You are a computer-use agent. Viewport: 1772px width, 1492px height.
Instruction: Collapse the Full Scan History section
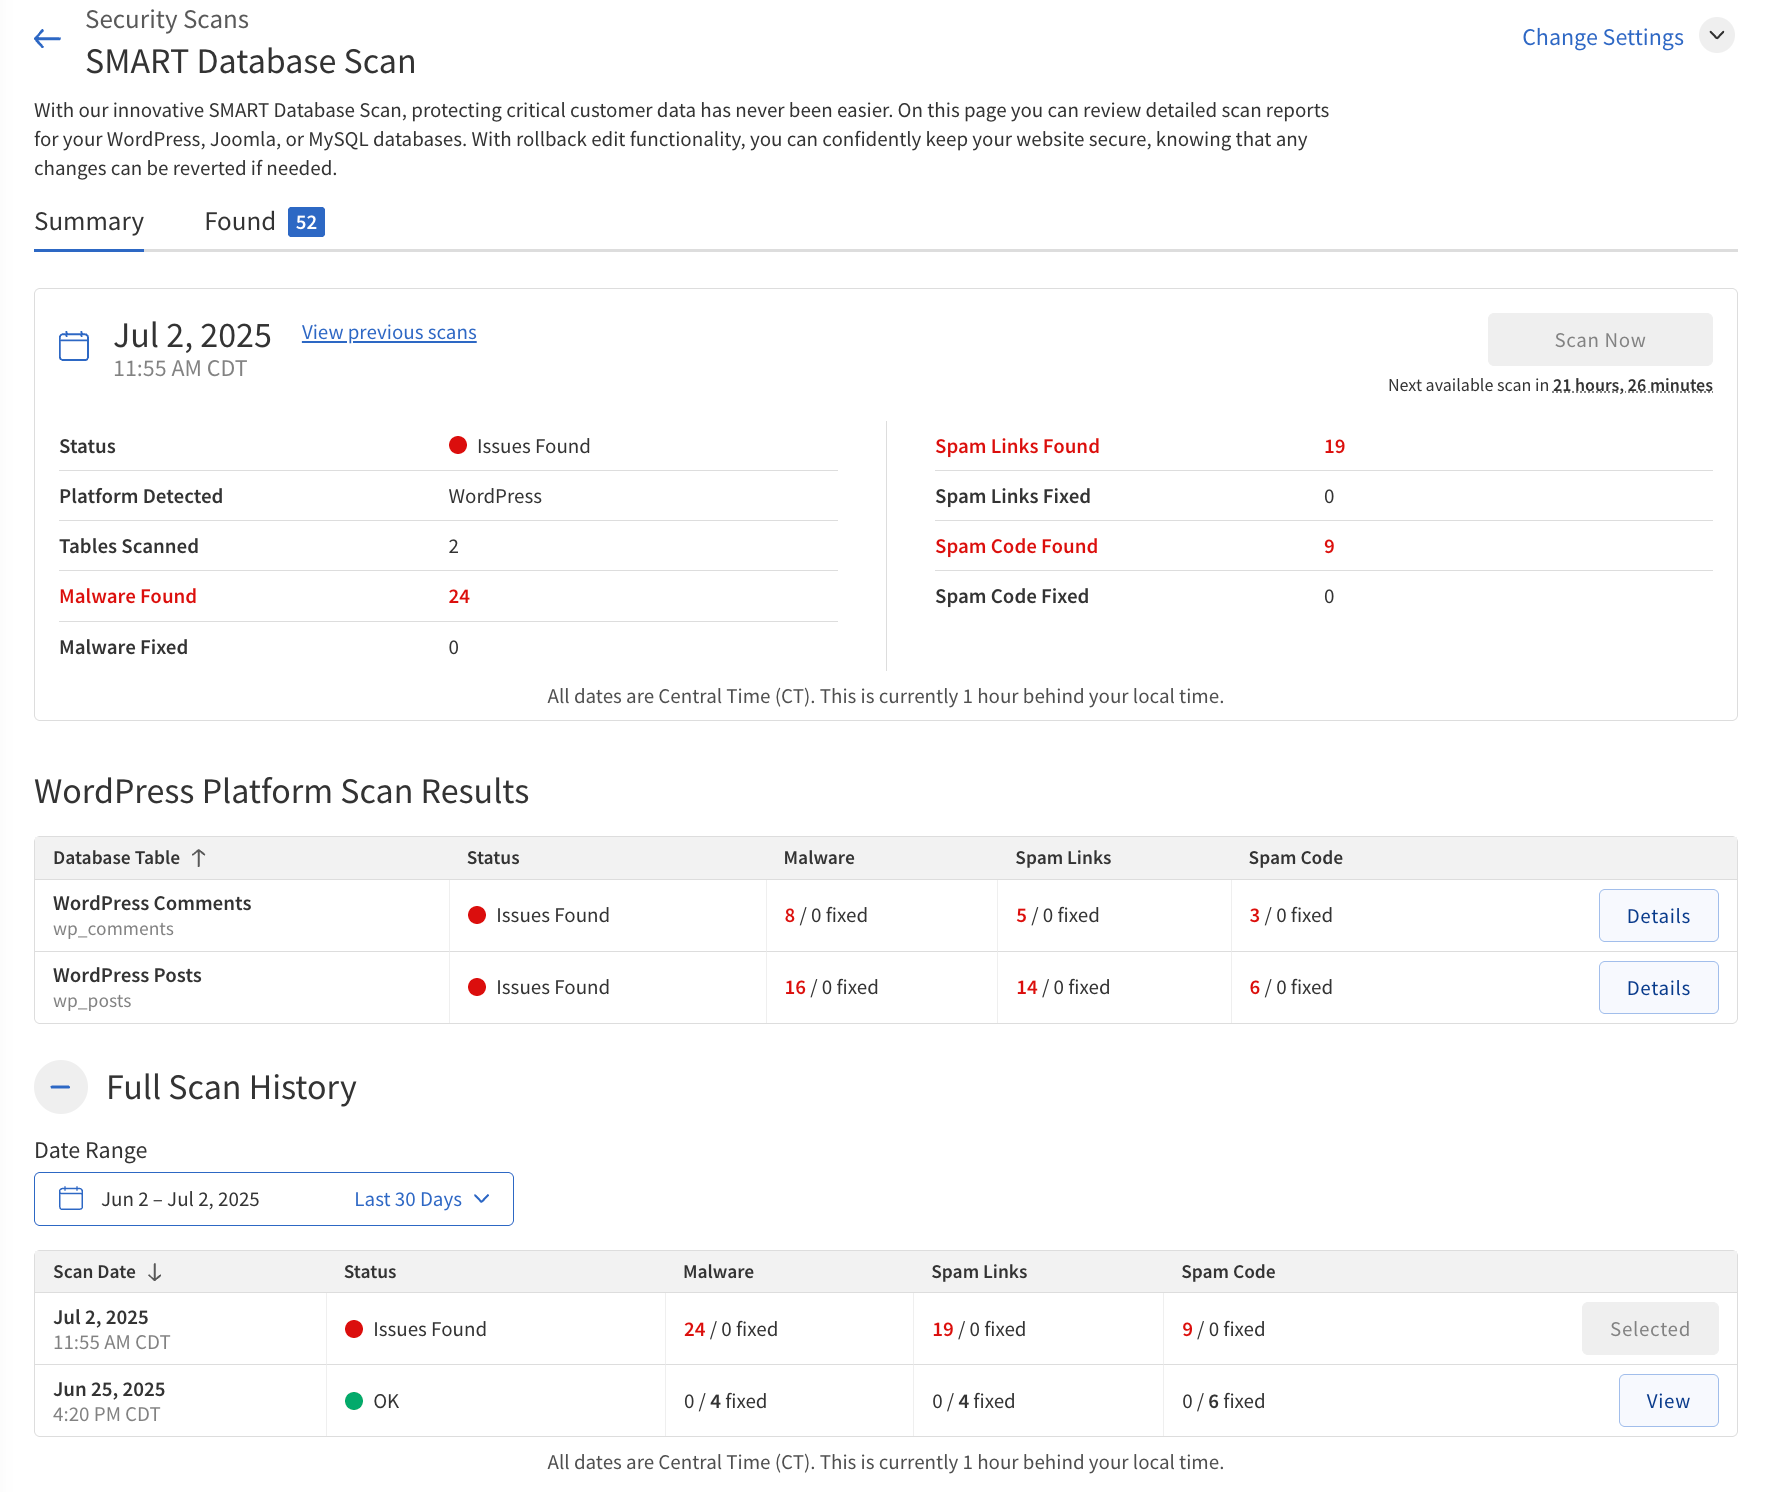61,1087
